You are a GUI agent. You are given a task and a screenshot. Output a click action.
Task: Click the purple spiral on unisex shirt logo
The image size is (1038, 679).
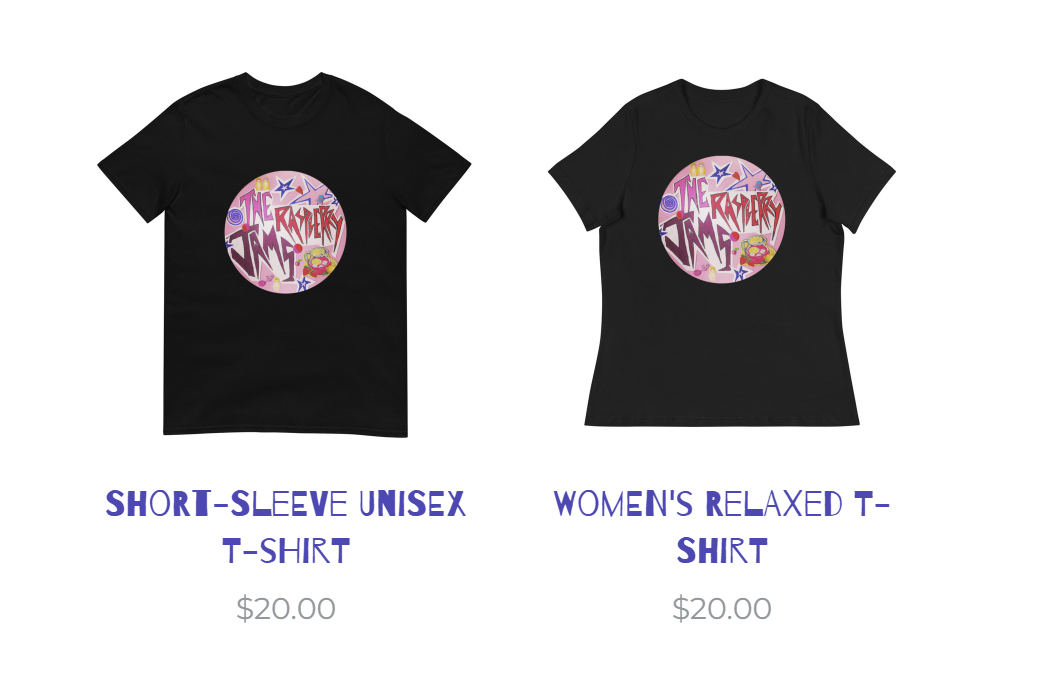235,216
